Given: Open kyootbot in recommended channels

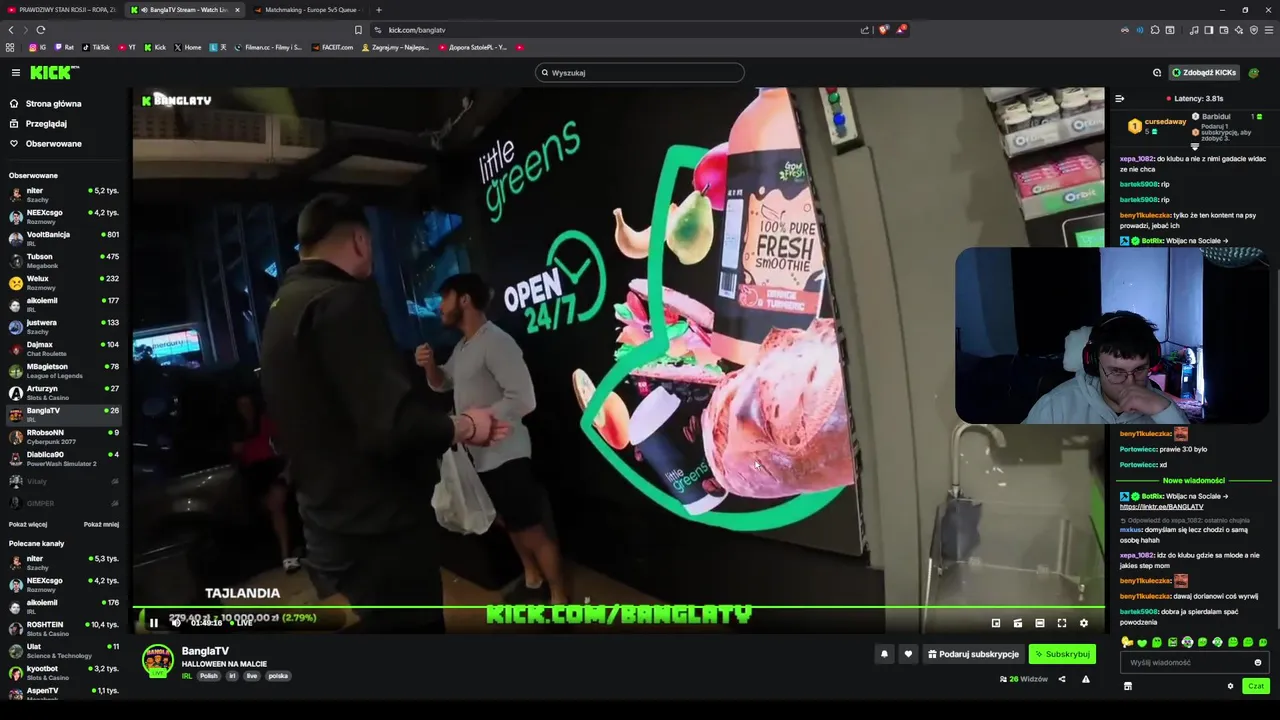Looking at the screenshot, I should pyautogui.click(x=64, y=672).
